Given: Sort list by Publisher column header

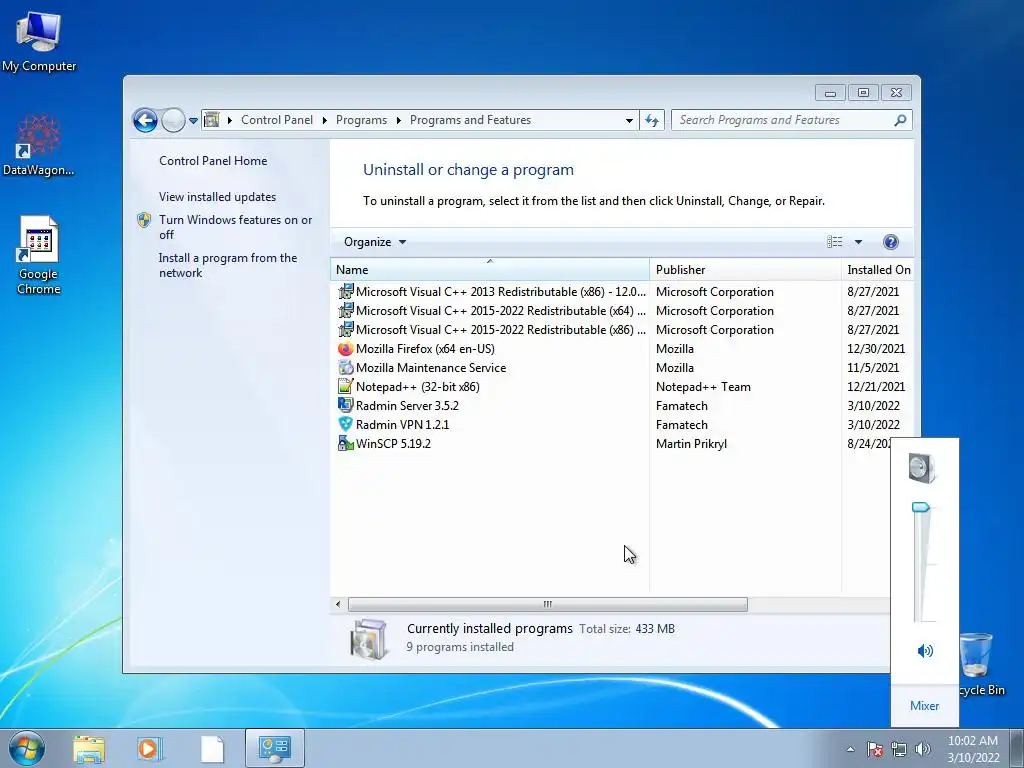Looking at the screenshot, I should click(745, 270).
